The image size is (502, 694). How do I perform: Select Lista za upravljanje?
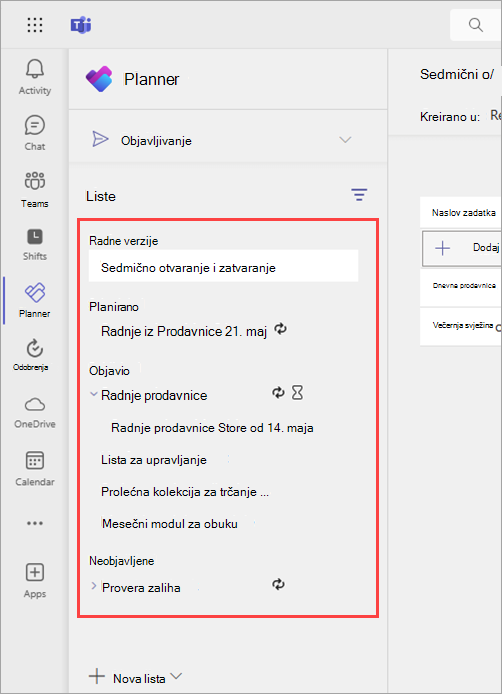coord(154,460)
